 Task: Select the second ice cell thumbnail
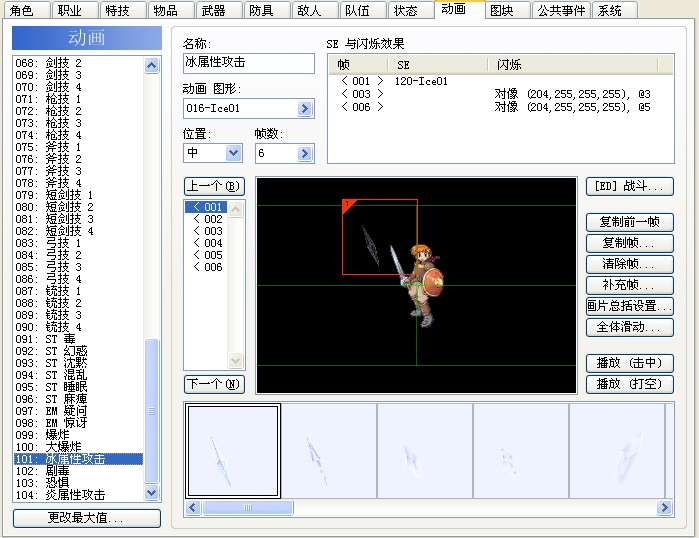329,451
